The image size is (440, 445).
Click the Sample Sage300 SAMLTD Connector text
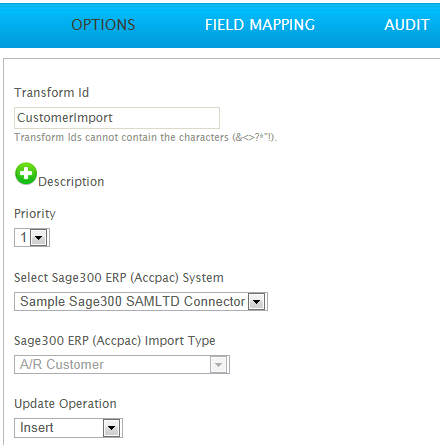coord(132,301)
